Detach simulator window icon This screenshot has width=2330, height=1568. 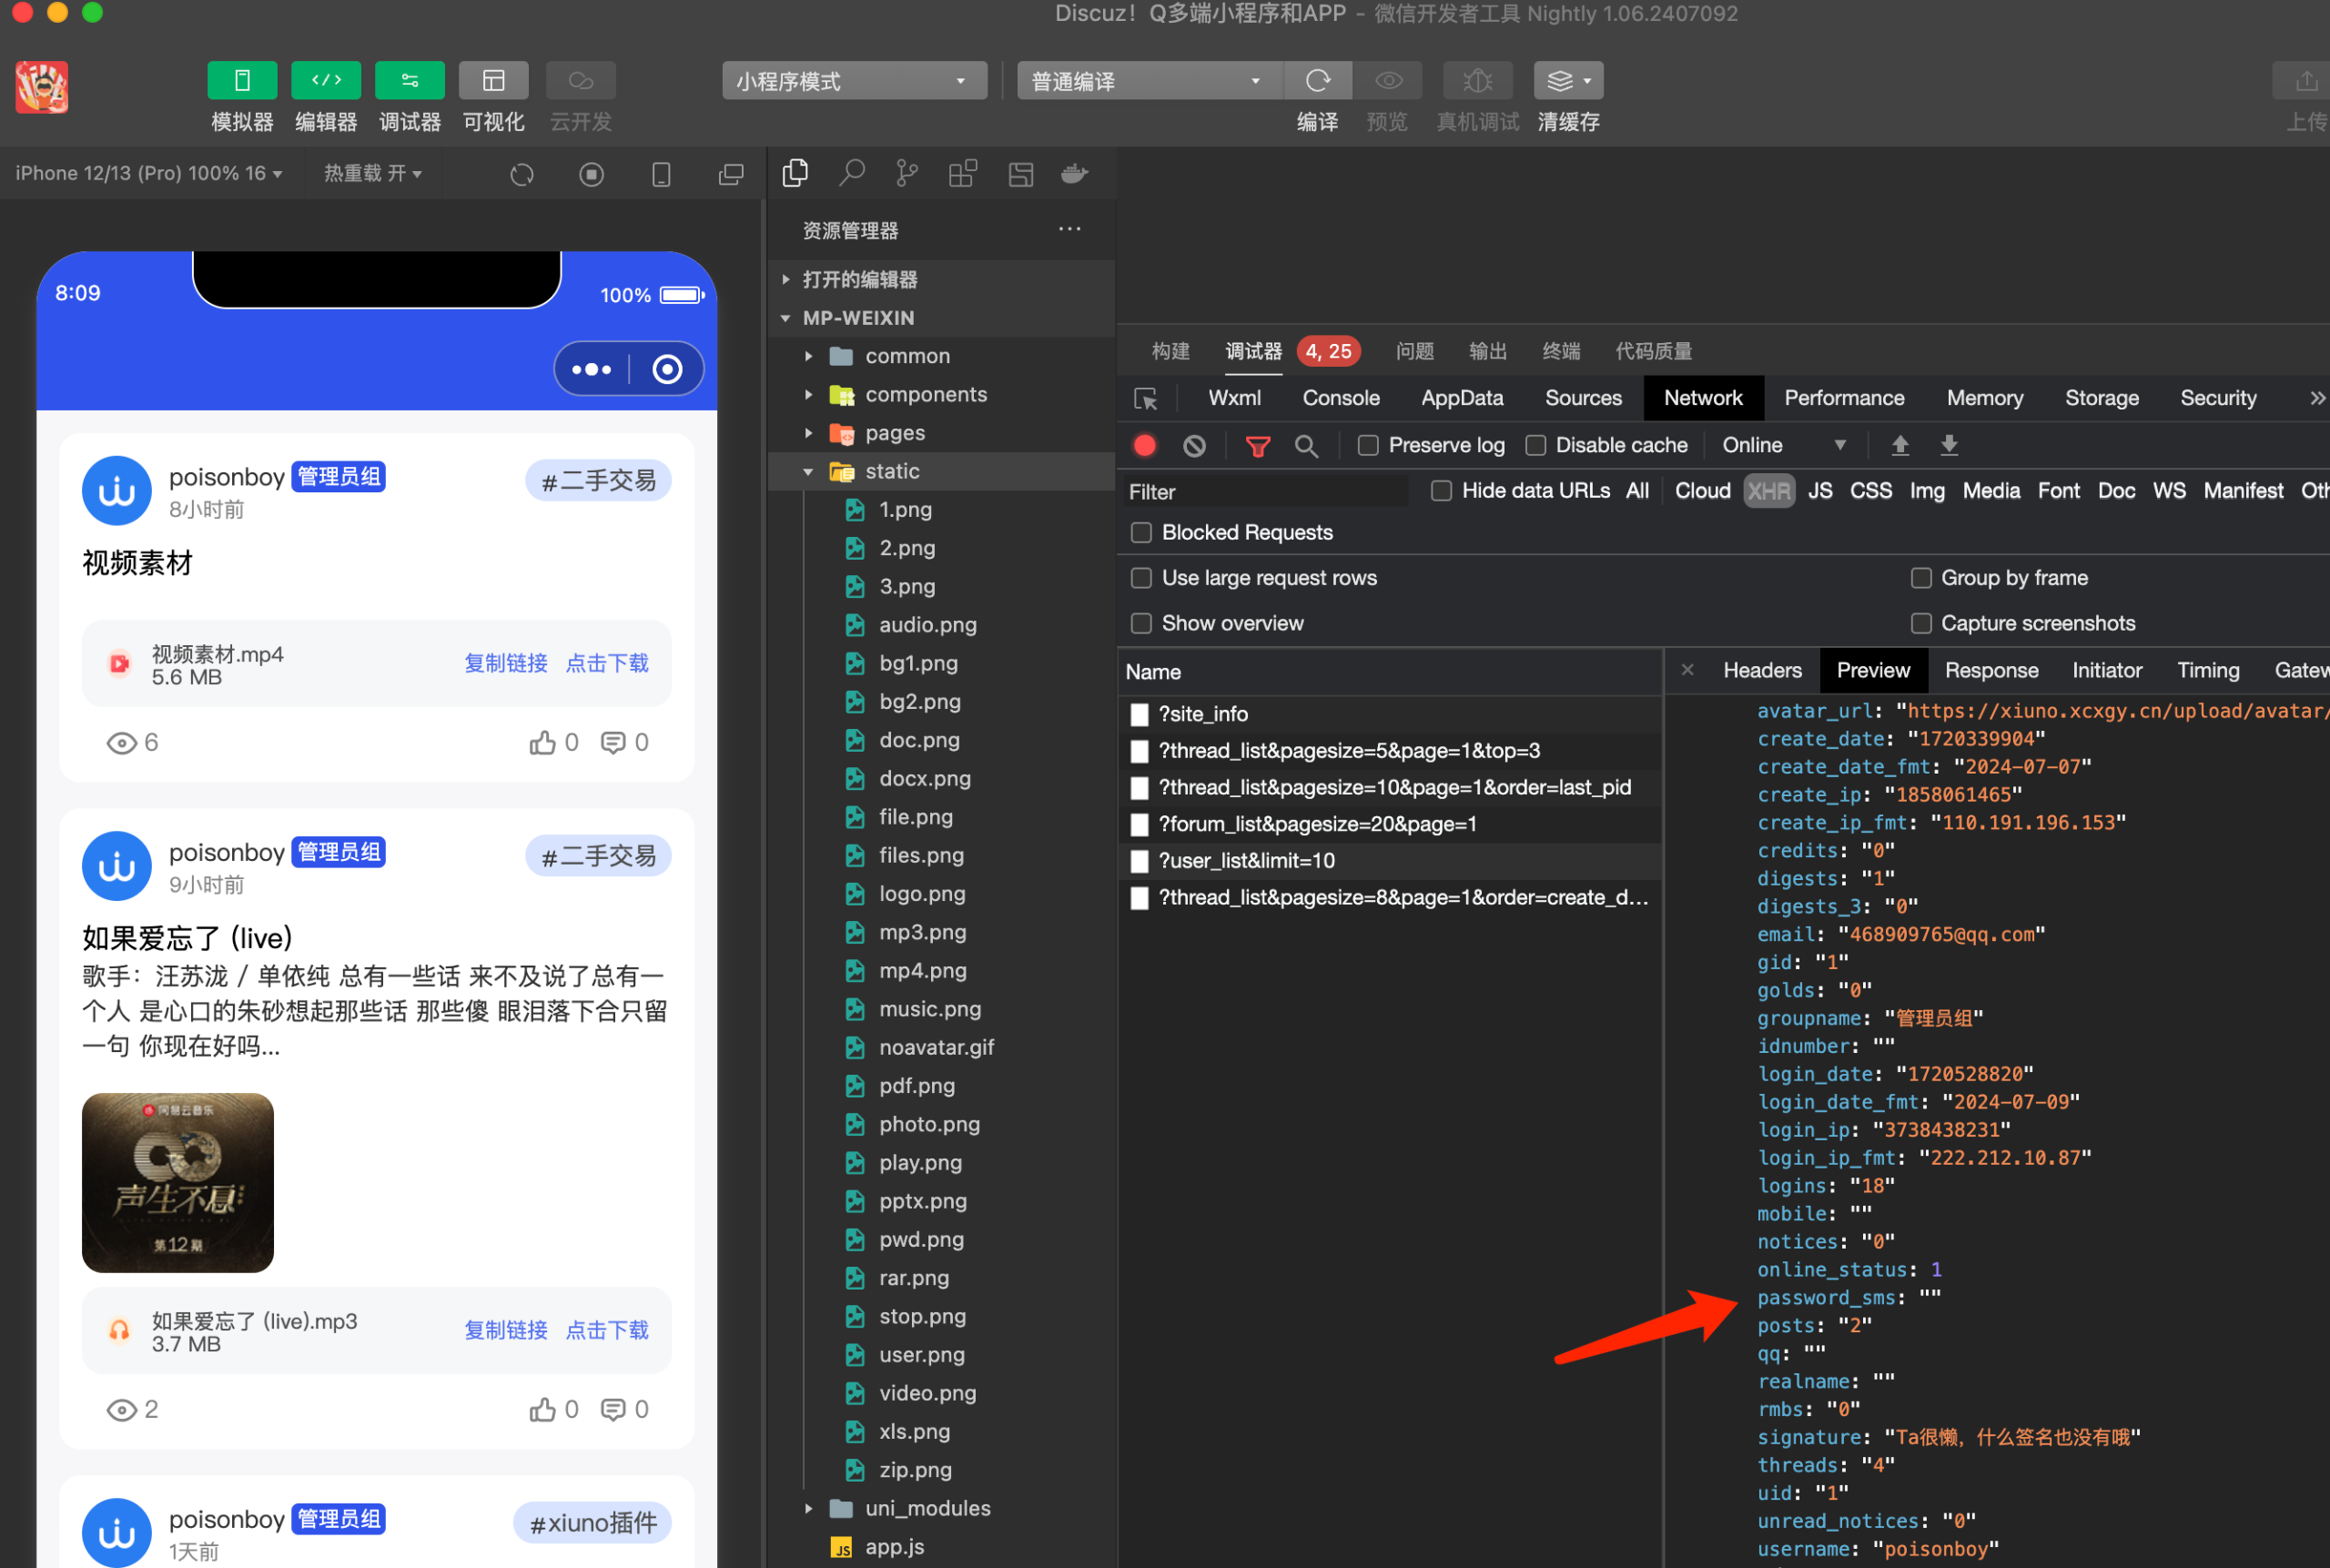[731, 175]
